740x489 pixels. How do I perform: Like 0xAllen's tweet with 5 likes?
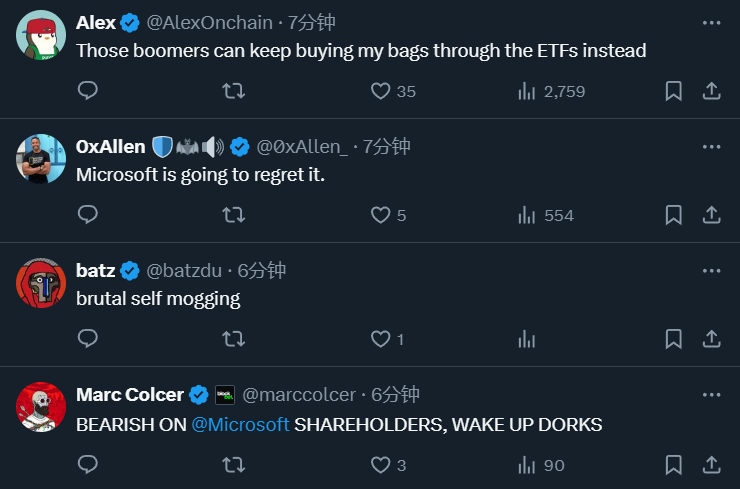380,215
